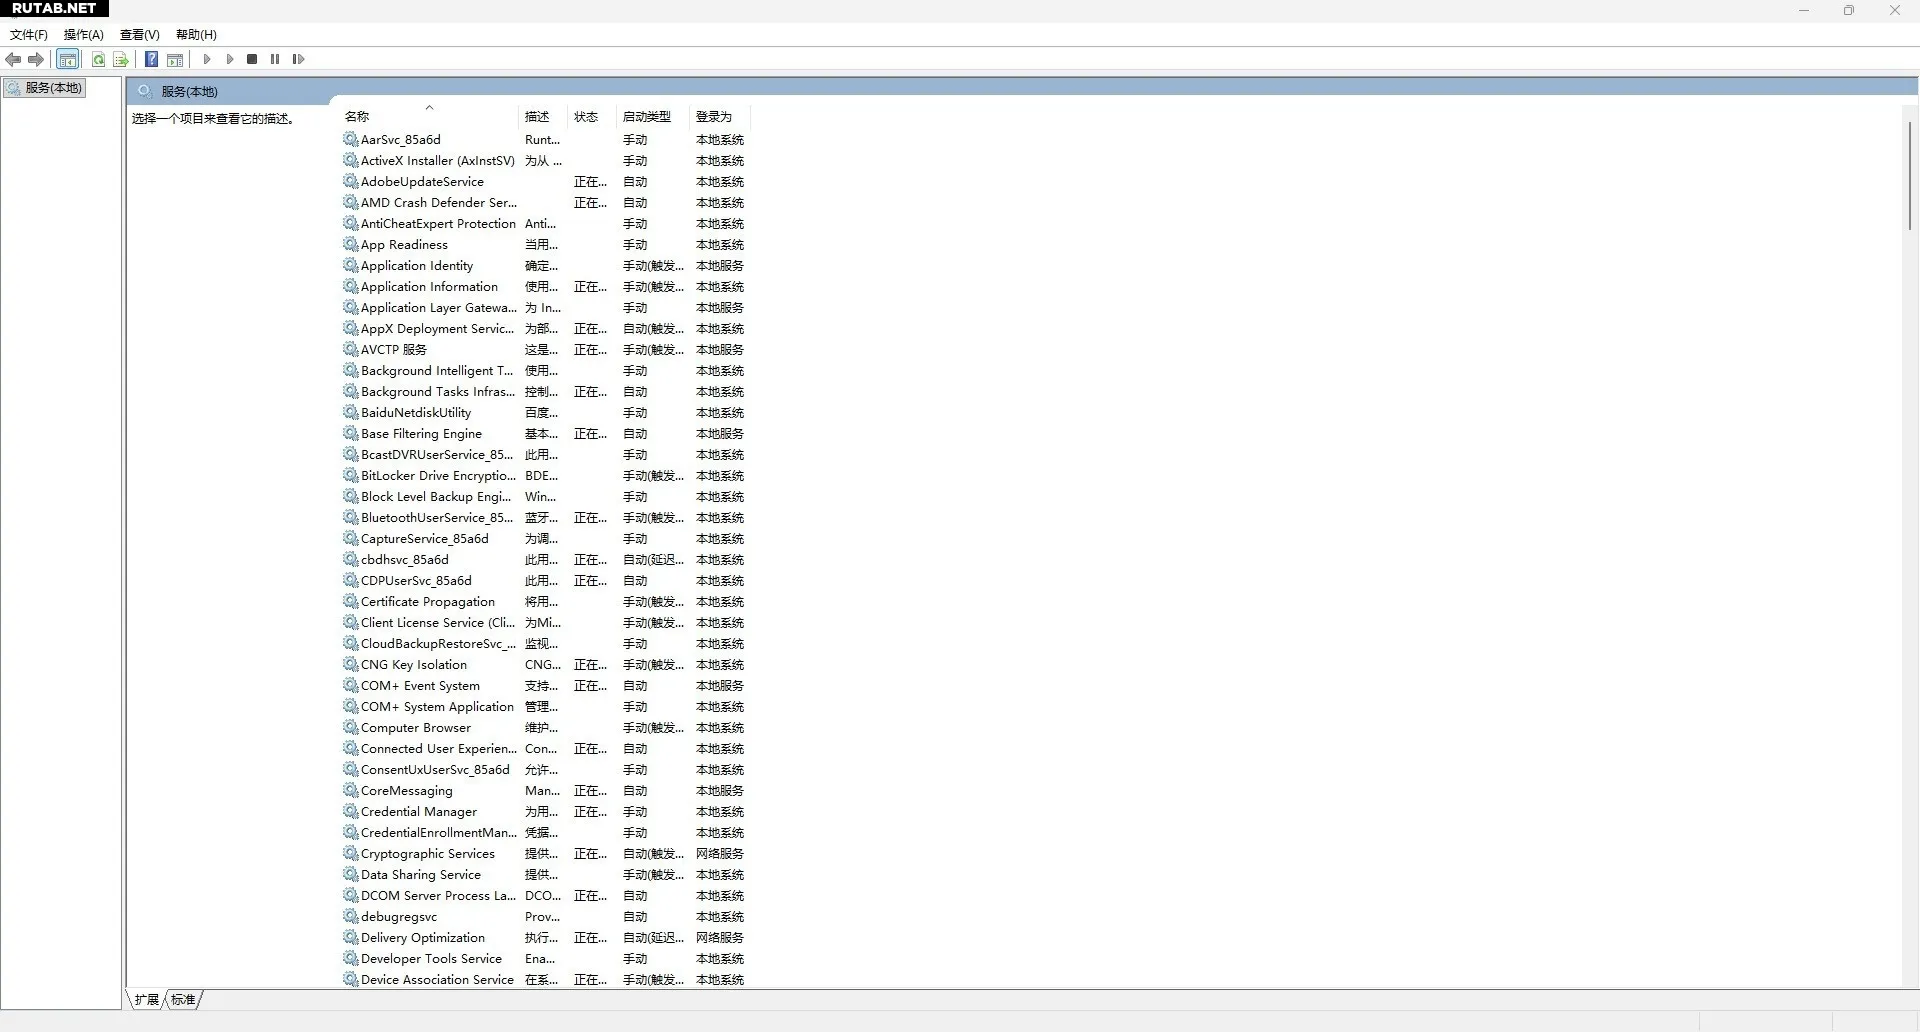Click the Export list toolbar icon

point(121,60)
